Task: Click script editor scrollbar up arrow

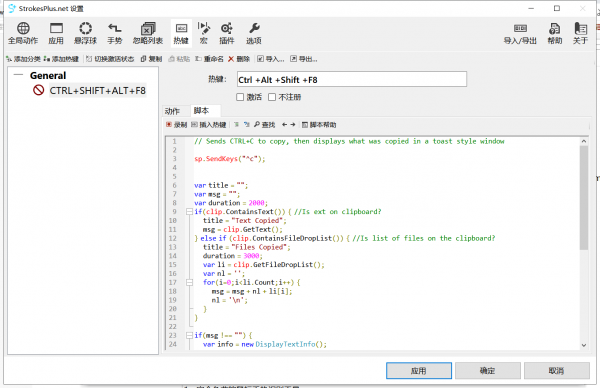Action: 584,141
